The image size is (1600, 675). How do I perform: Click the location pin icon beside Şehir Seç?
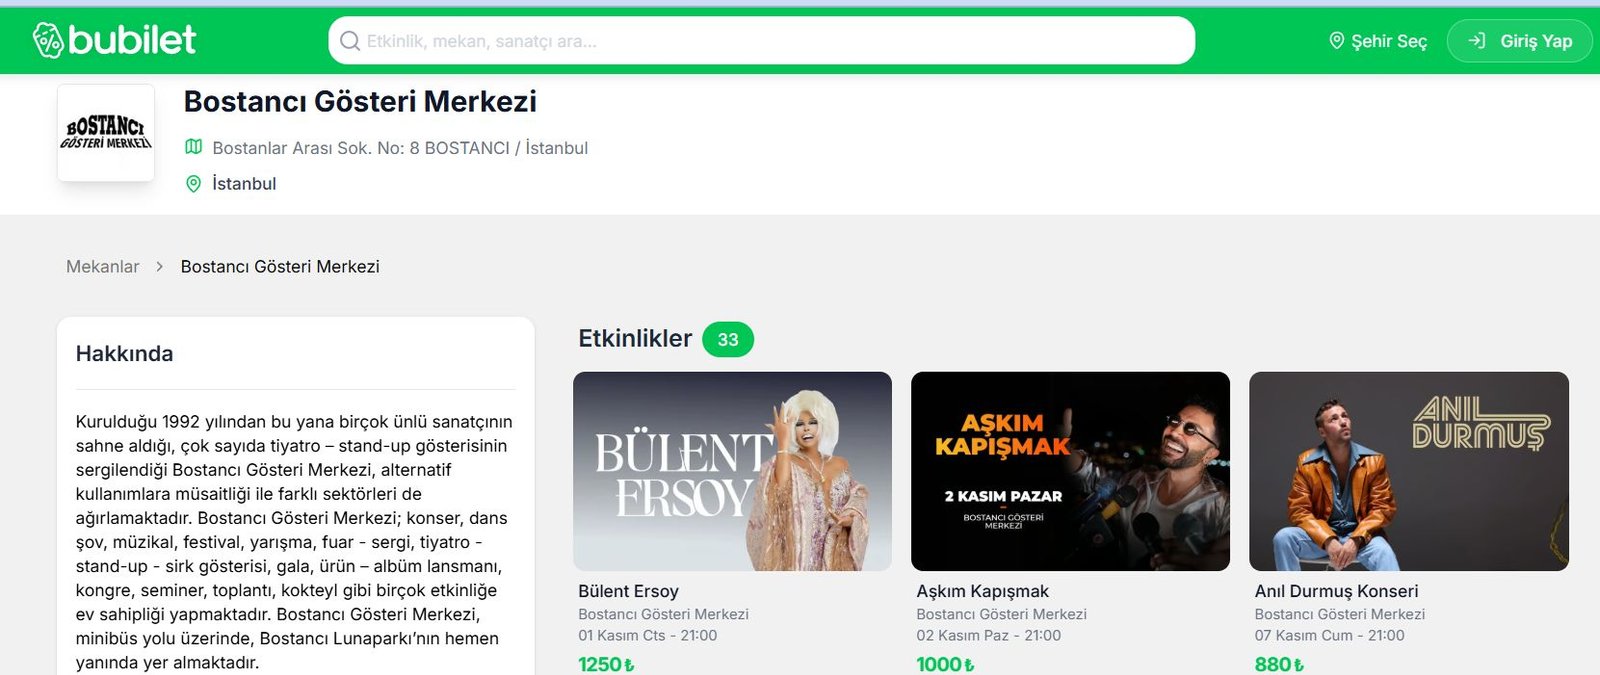pos(1336,41)
